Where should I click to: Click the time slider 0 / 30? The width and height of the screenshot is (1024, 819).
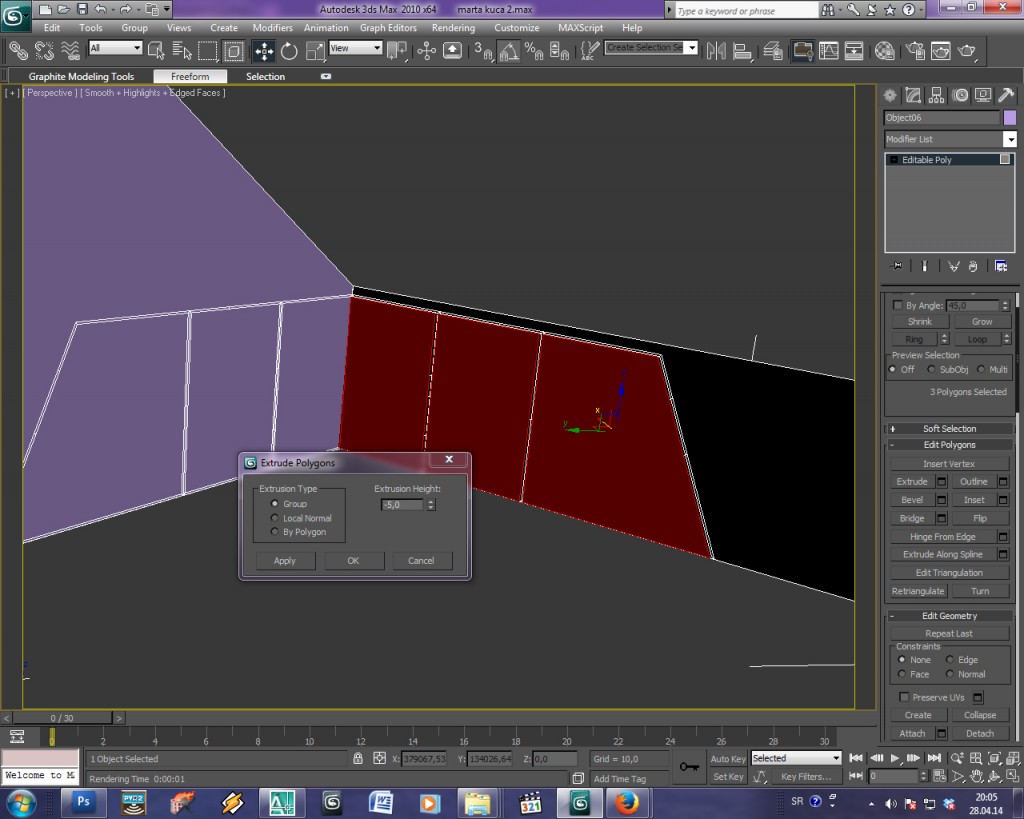point(62,718)
